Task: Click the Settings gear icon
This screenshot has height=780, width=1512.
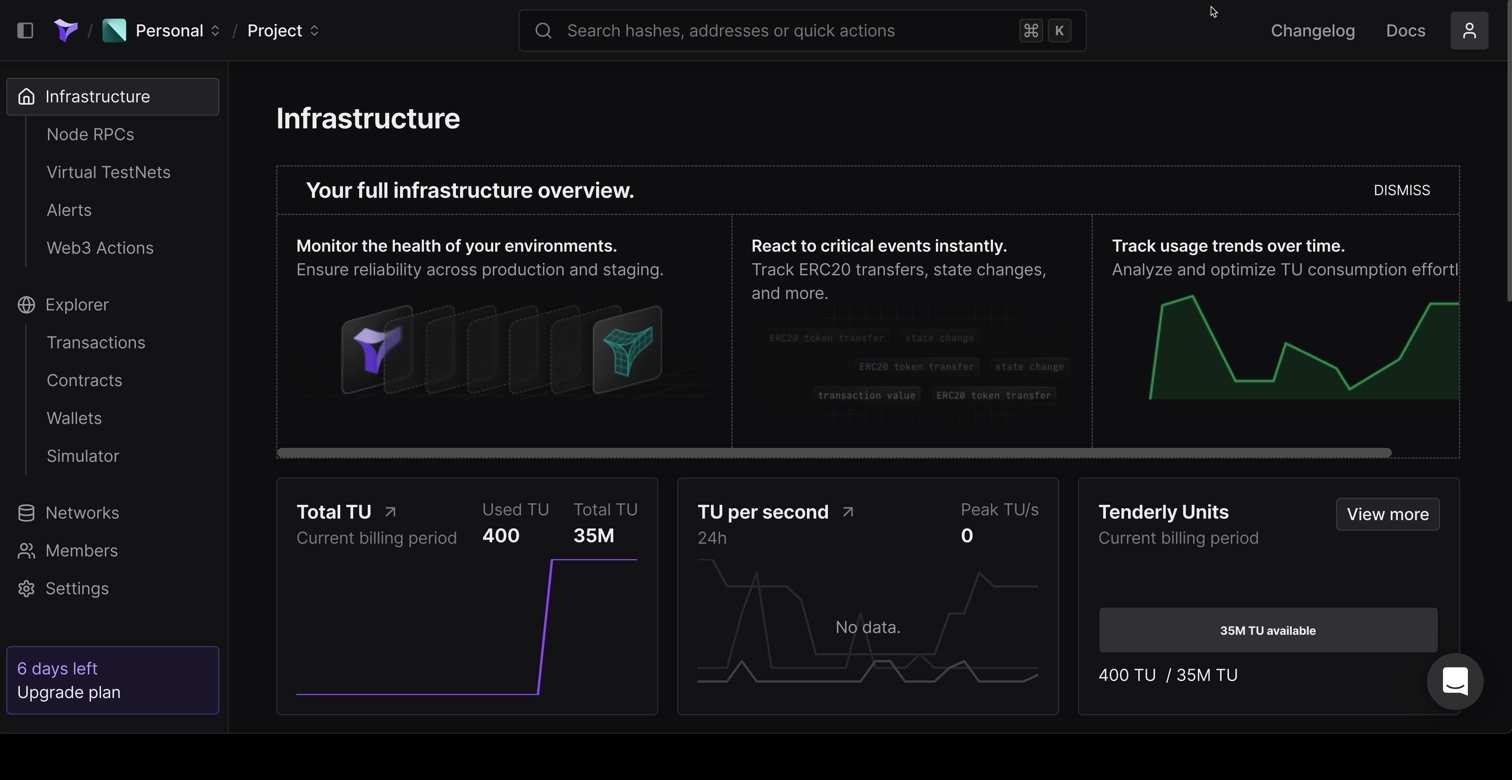Action: 26,589
